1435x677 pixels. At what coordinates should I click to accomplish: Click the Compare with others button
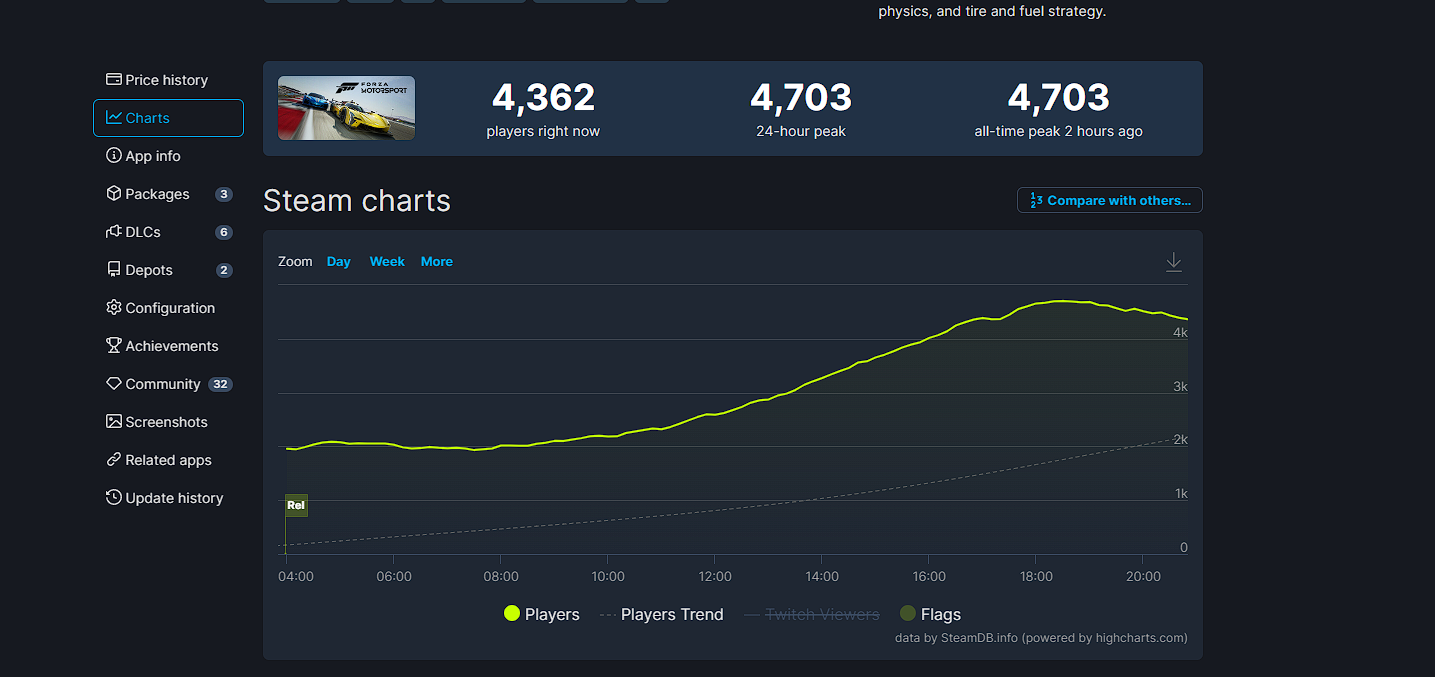click(x=1109, y=200)
